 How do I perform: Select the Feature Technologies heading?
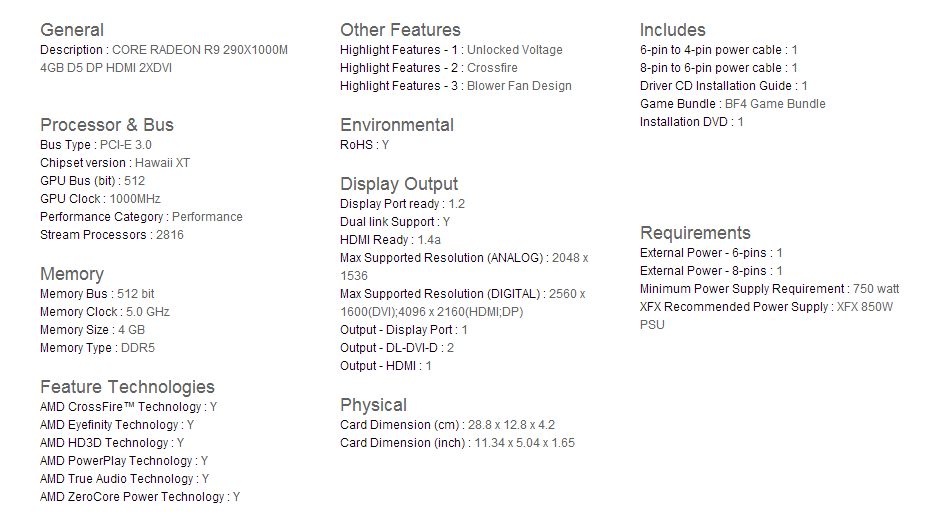pyautogui.click(x=127, y=387)
